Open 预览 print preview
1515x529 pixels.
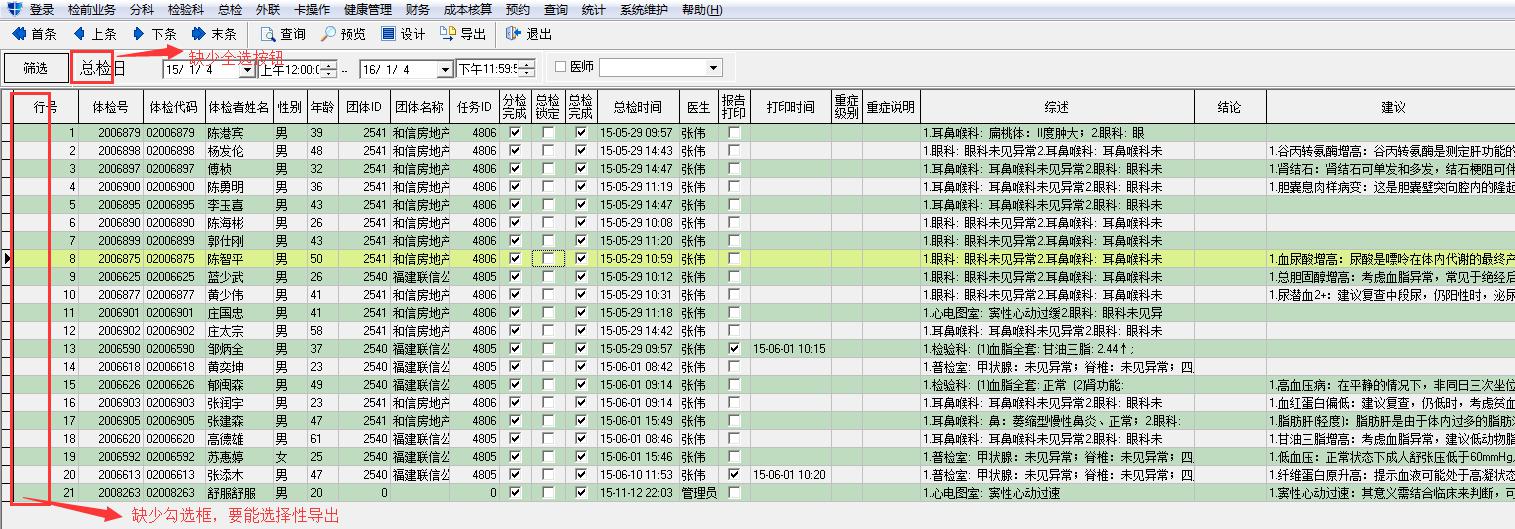(x=328, y=34)
